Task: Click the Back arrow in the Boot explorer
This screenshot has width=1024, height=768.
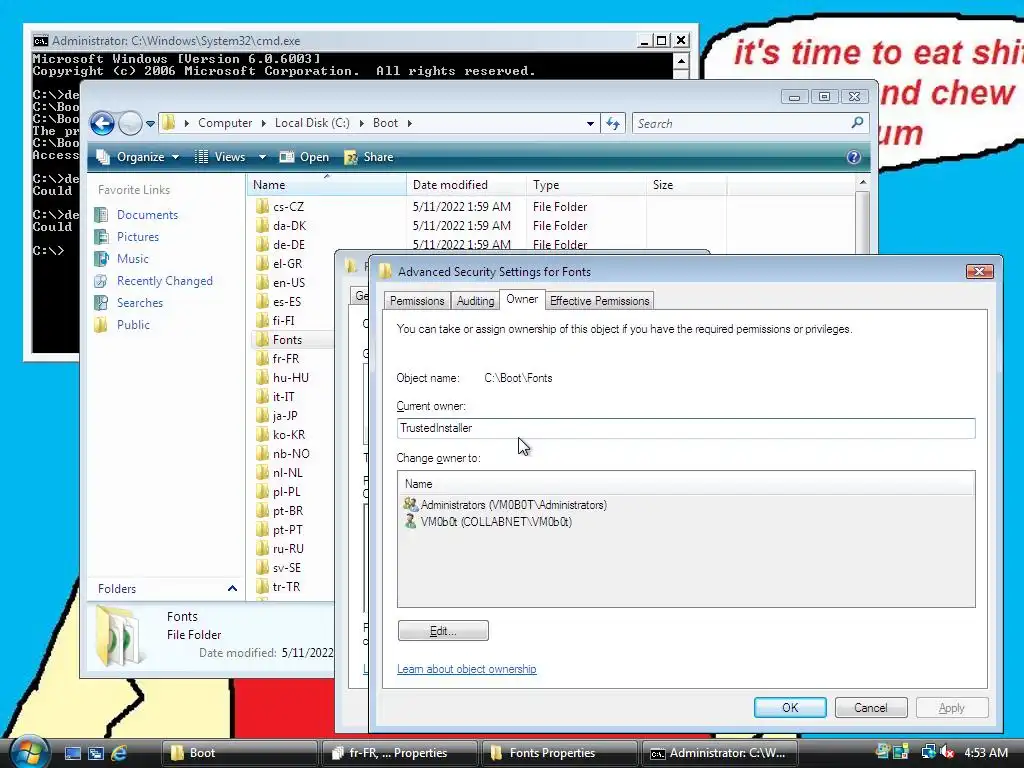Action: click(x=102, y=123)
